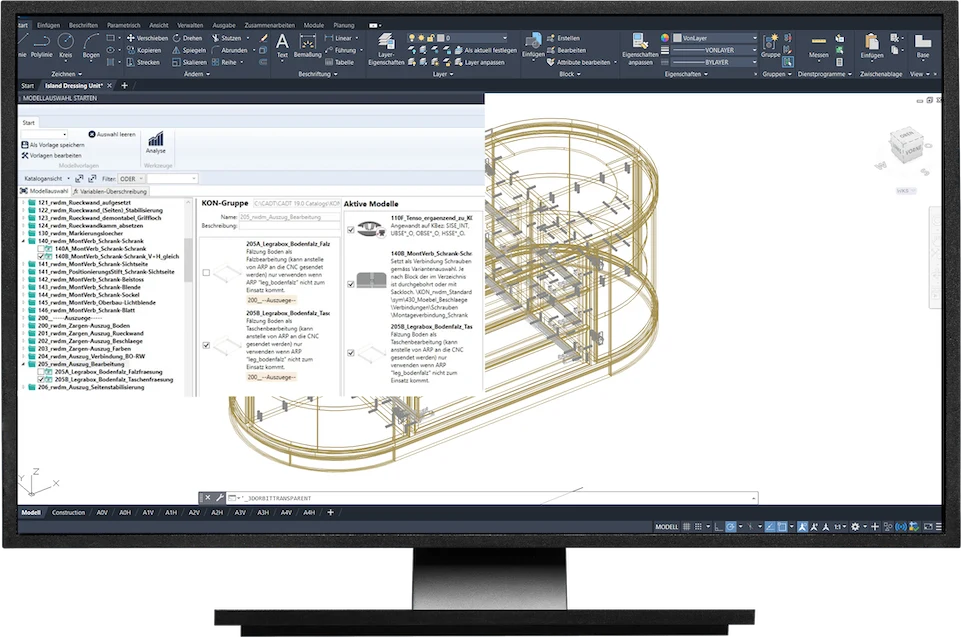Viewport: 961px width, 637px height.
Task: Open Layer-Eigenschaften manager
Action: tap(386, 49)
